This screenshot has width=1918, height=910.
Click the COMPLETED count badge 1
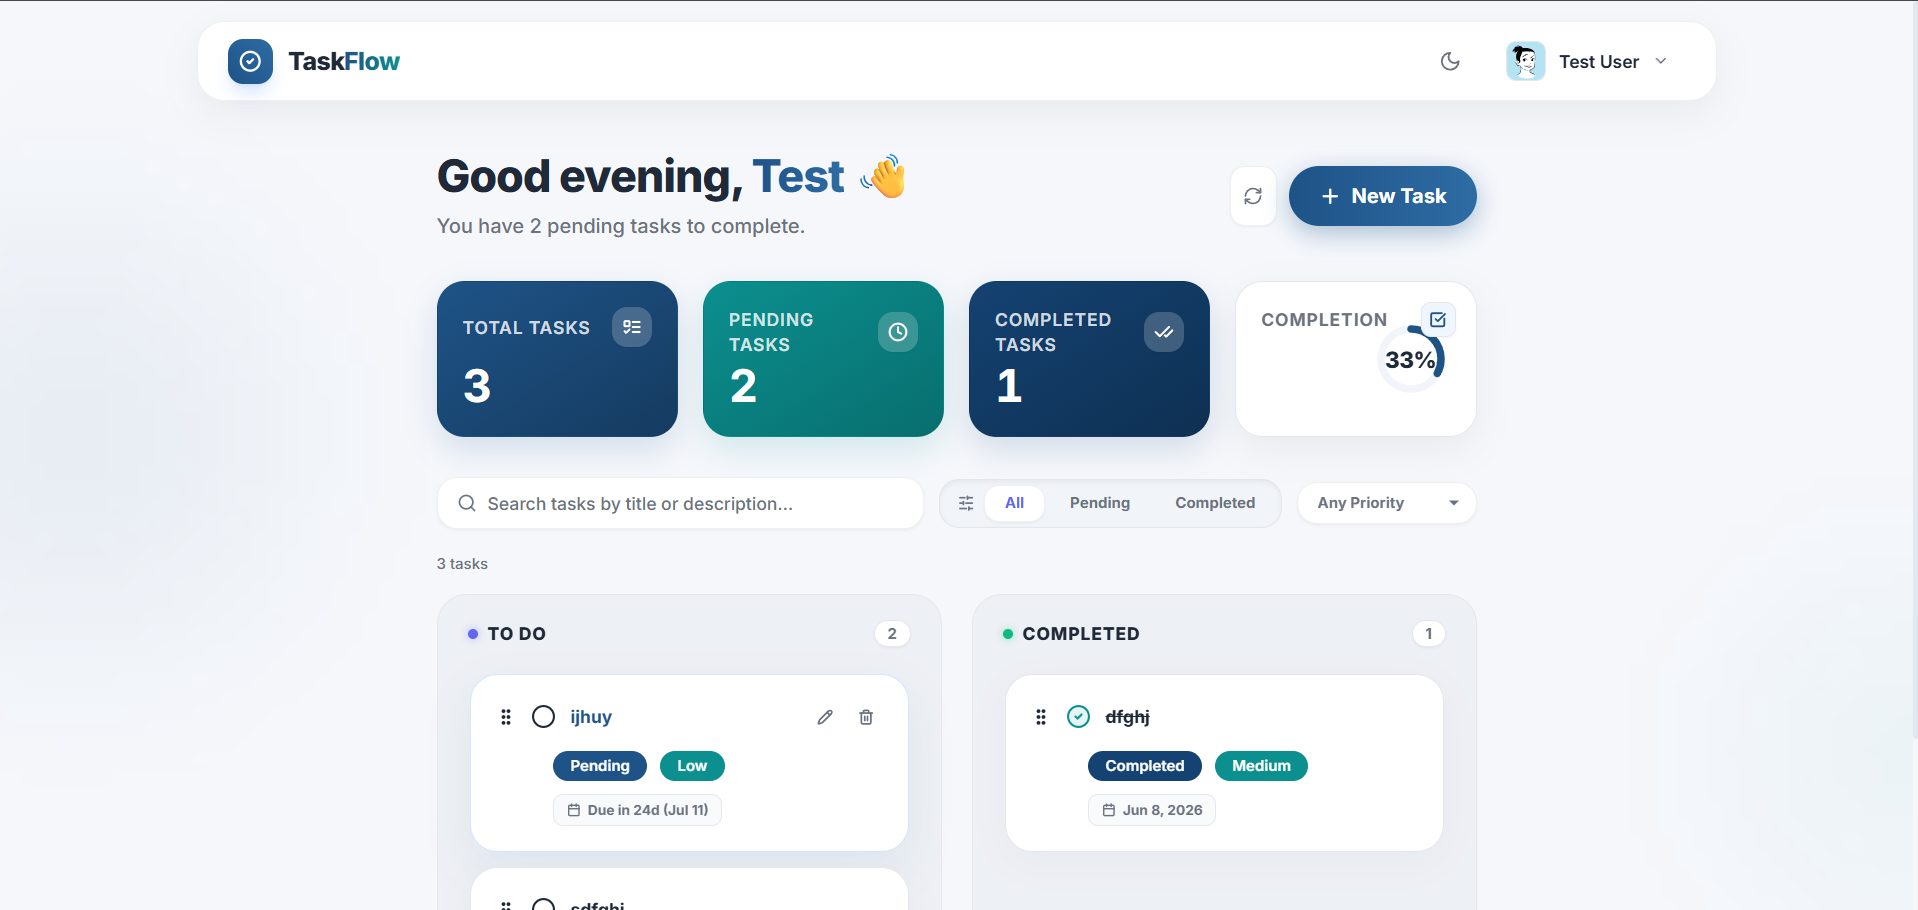pyautogui.click(x=1429, y=634)
